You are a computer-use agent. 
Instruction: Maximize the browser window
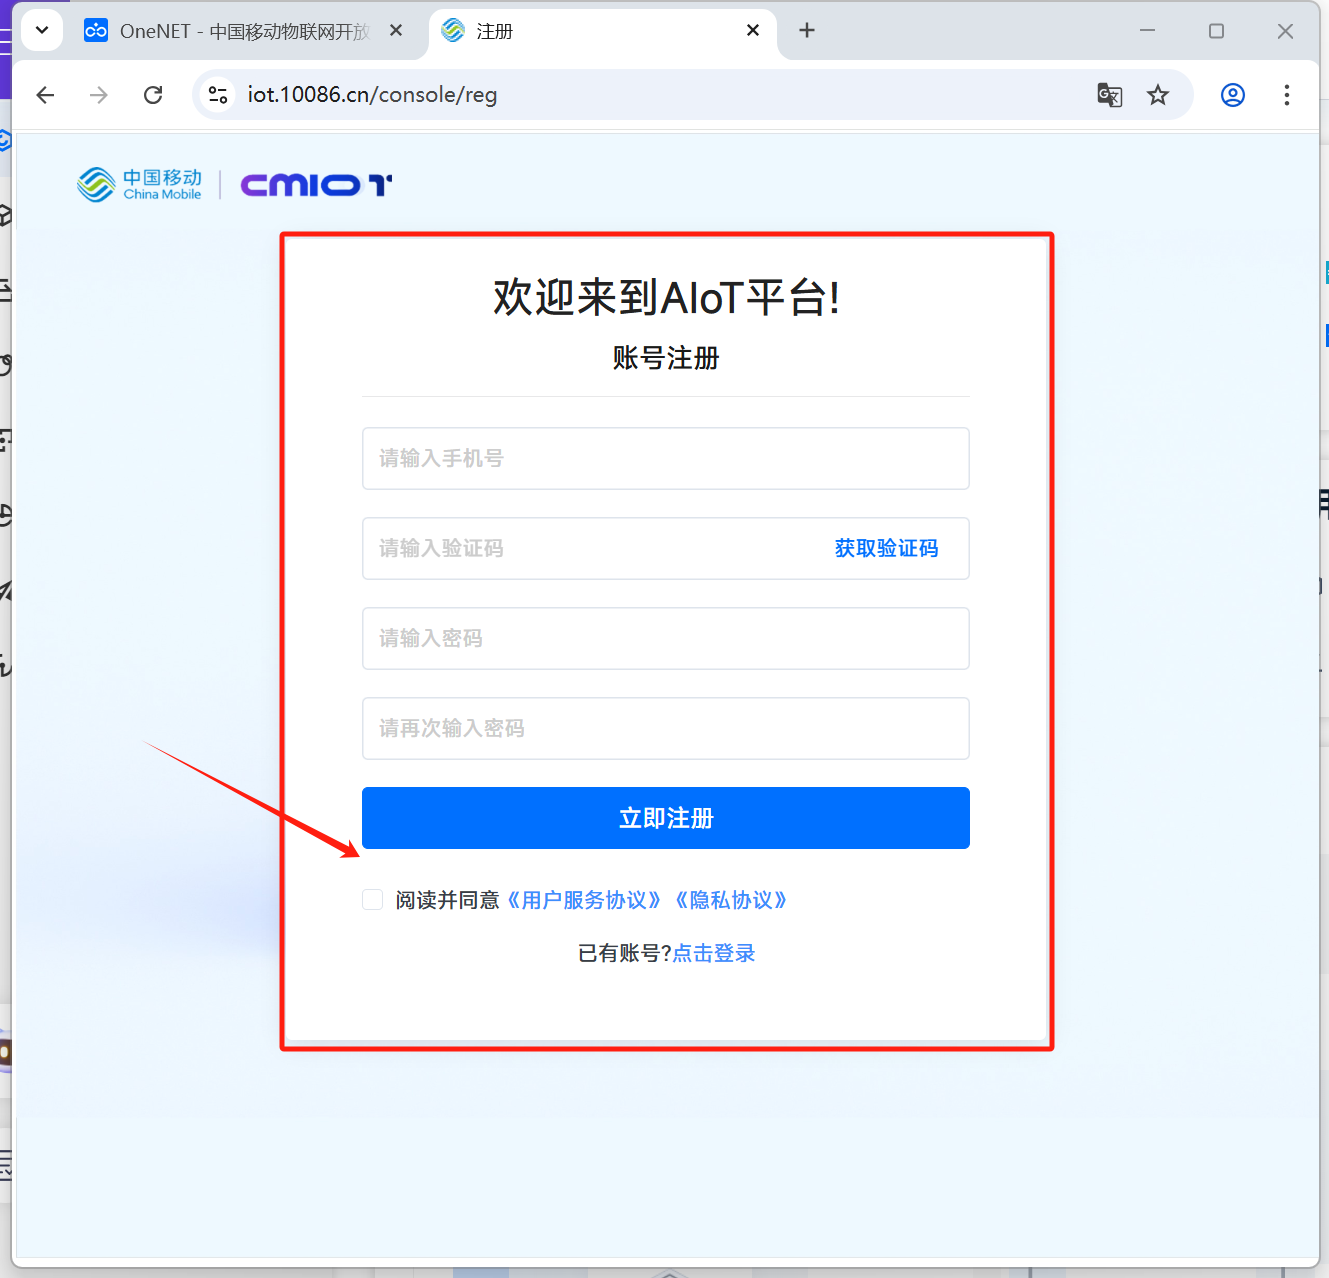1216,31
